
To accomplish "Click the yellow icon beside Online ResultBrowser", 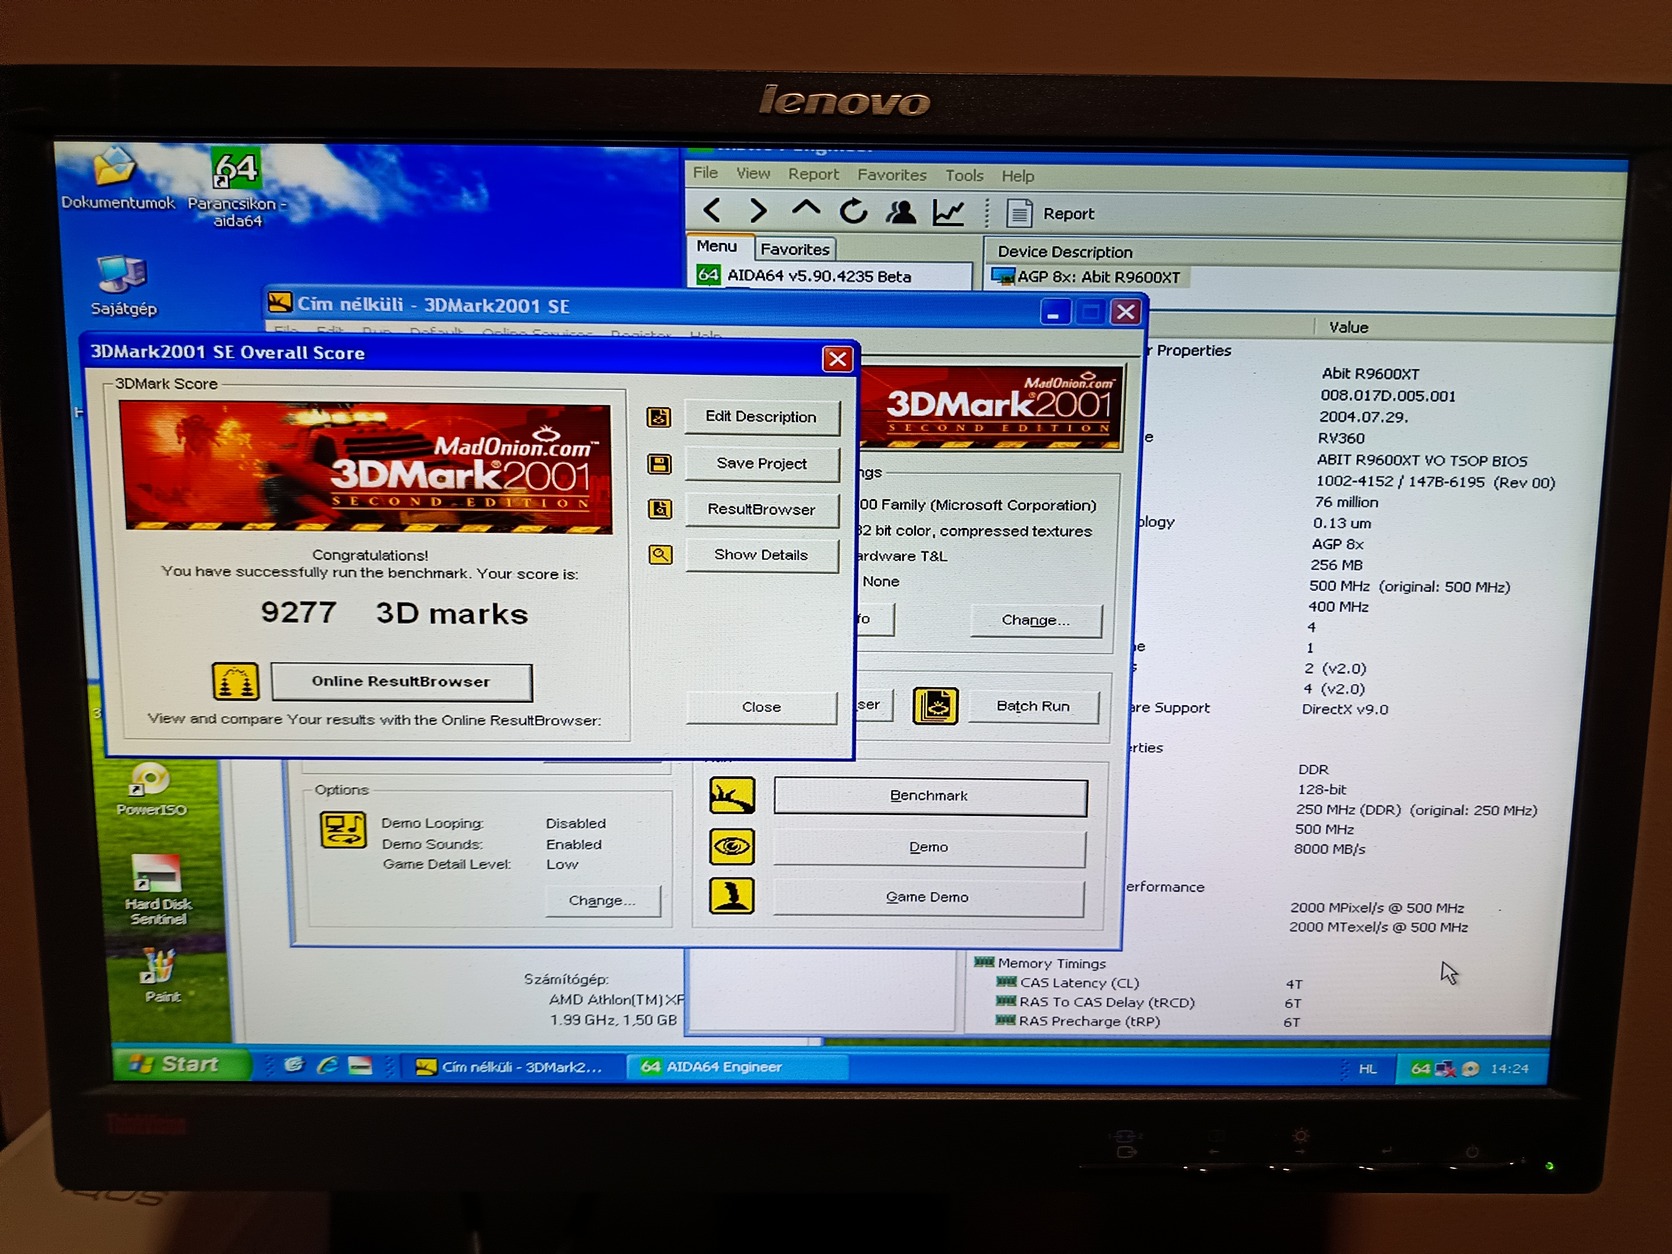I will pos(236,681).
